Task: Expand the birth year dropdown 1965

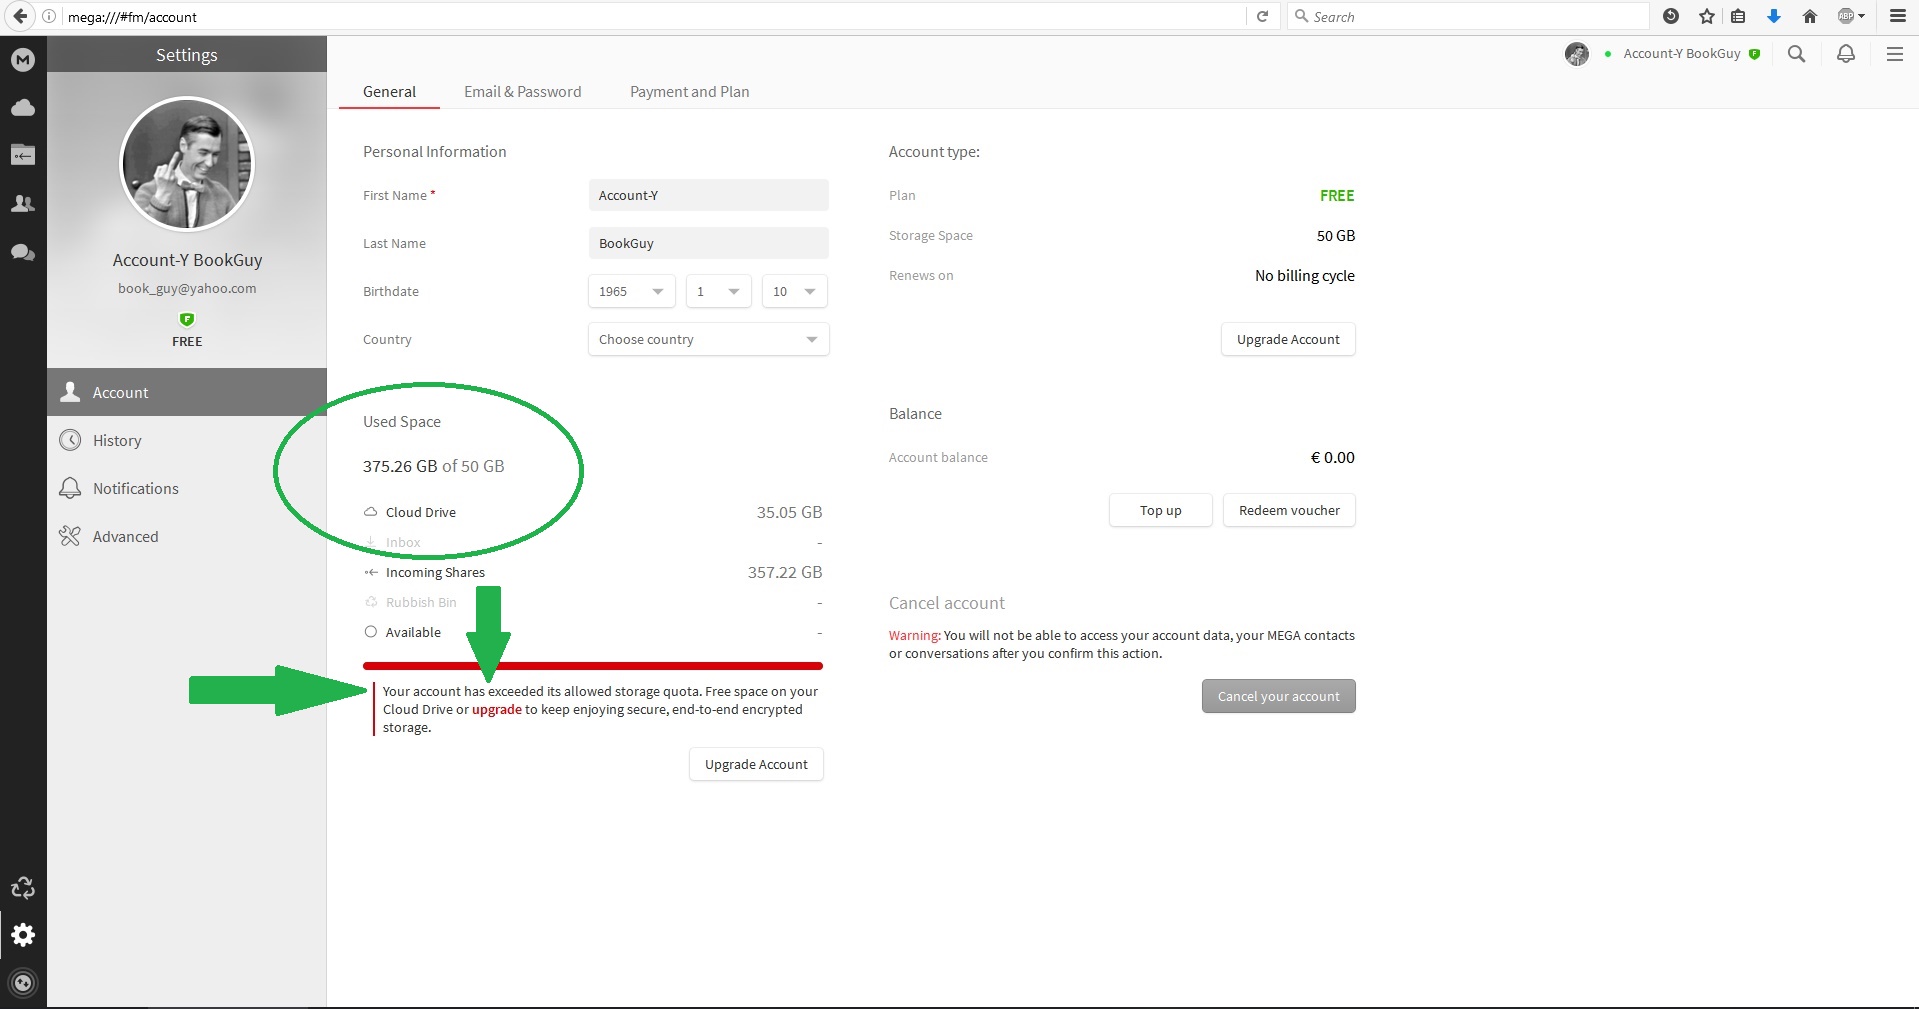Action: pos(632,291)
